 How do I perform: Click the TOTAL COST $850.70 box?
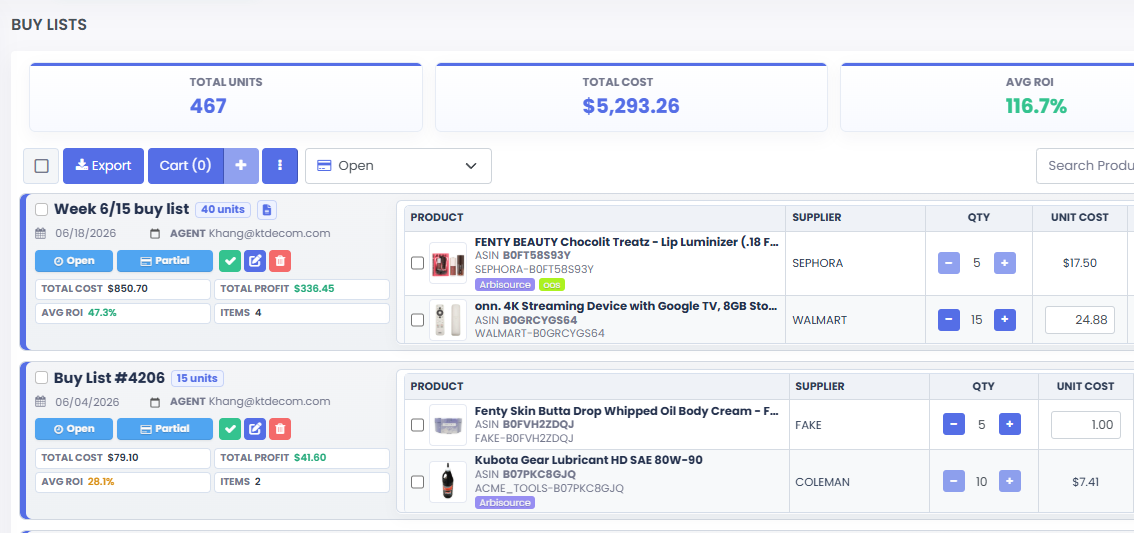click(123, 289)
